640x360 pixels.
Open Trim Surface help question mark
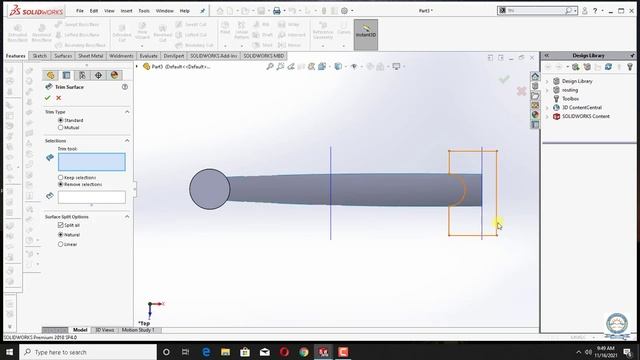click(125, 87)
